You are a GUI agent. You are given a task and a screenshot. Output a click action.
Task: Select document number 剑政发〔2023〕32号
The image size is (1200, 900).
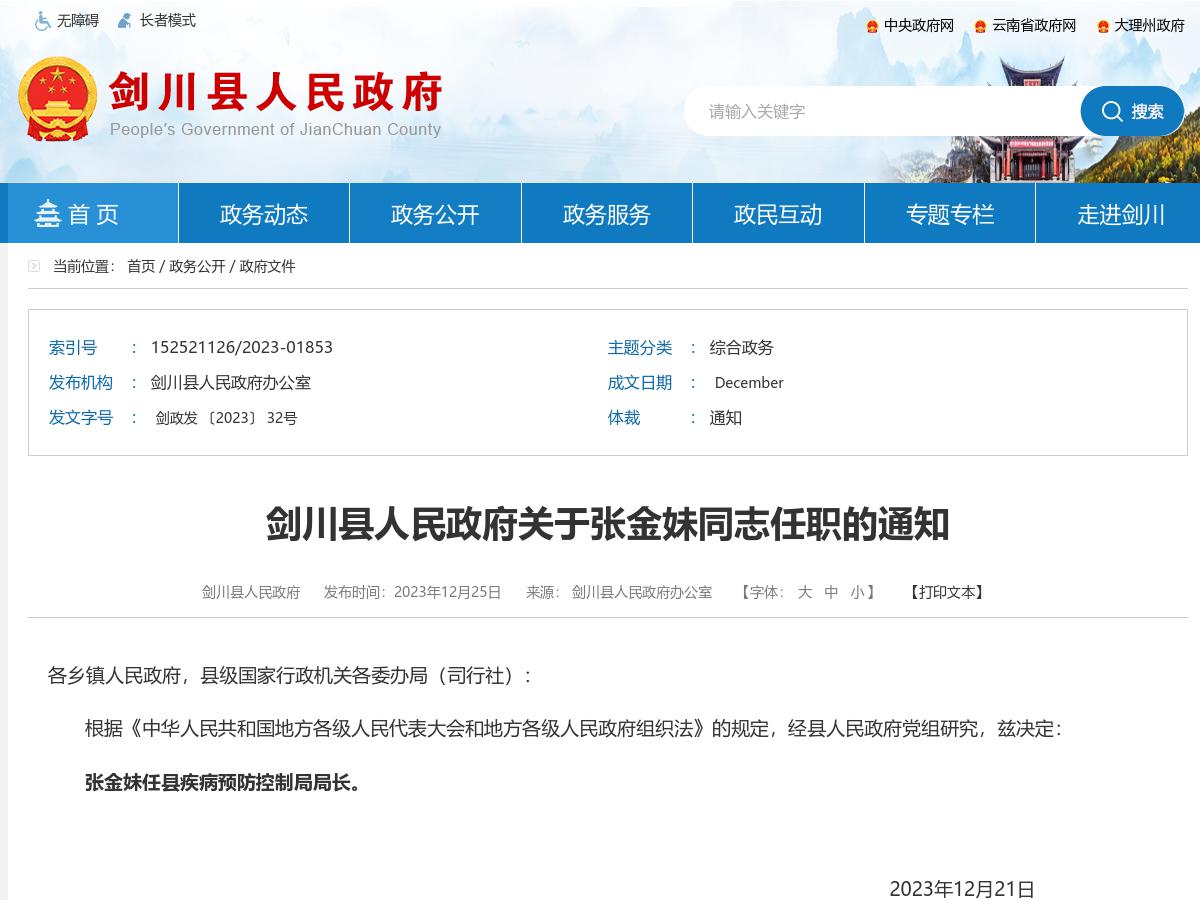tap(226, 418)
